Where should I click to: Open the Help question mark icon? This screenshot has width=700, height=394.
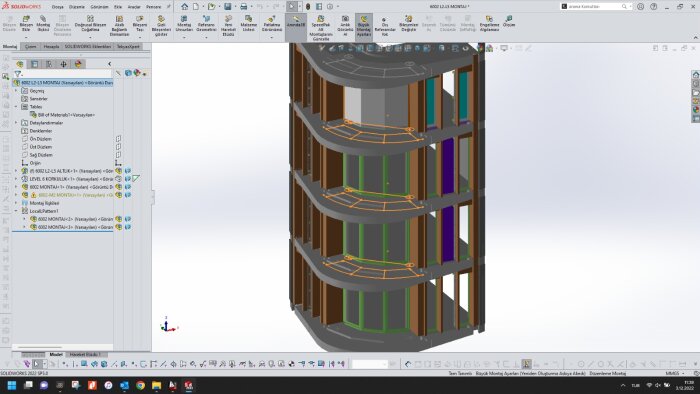pos(654,7)
